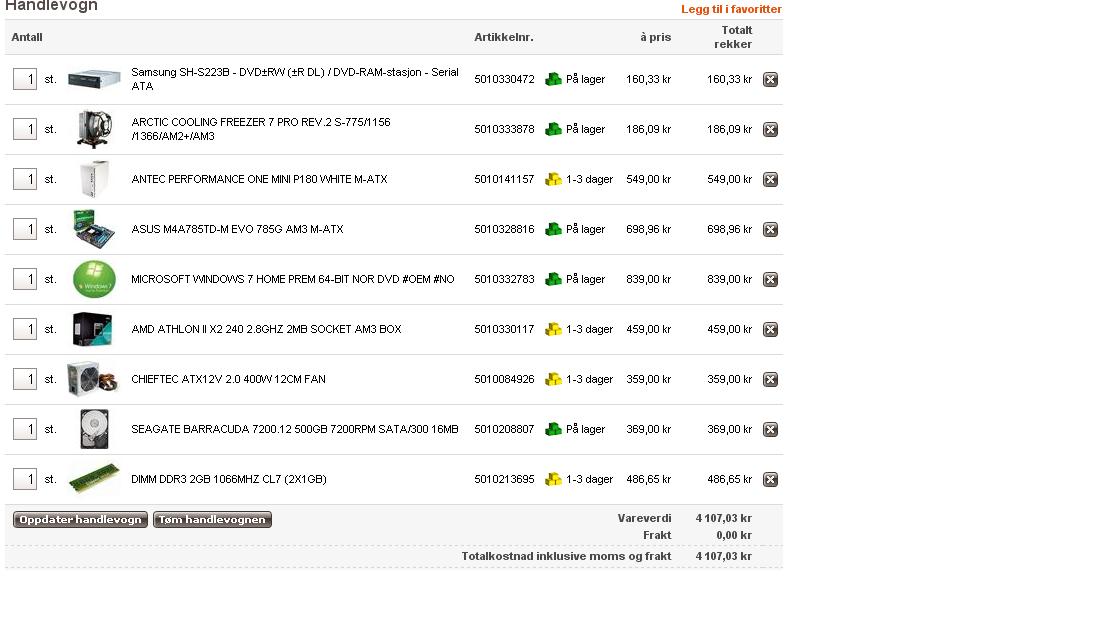1103x634 pixels.
Task: Open Antec P180 white case thumbnail
Action: tap(94, 179)
